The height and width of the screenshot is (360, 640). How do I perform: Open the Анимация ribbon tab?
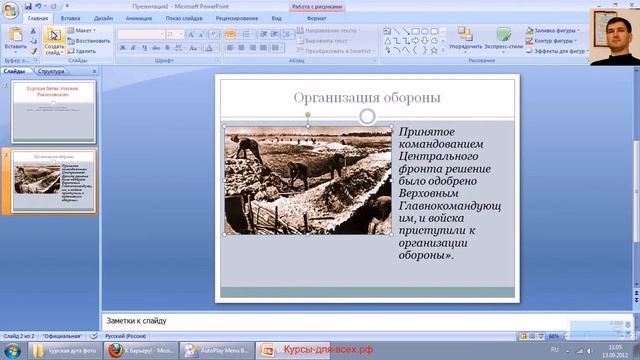pos(139,18)
